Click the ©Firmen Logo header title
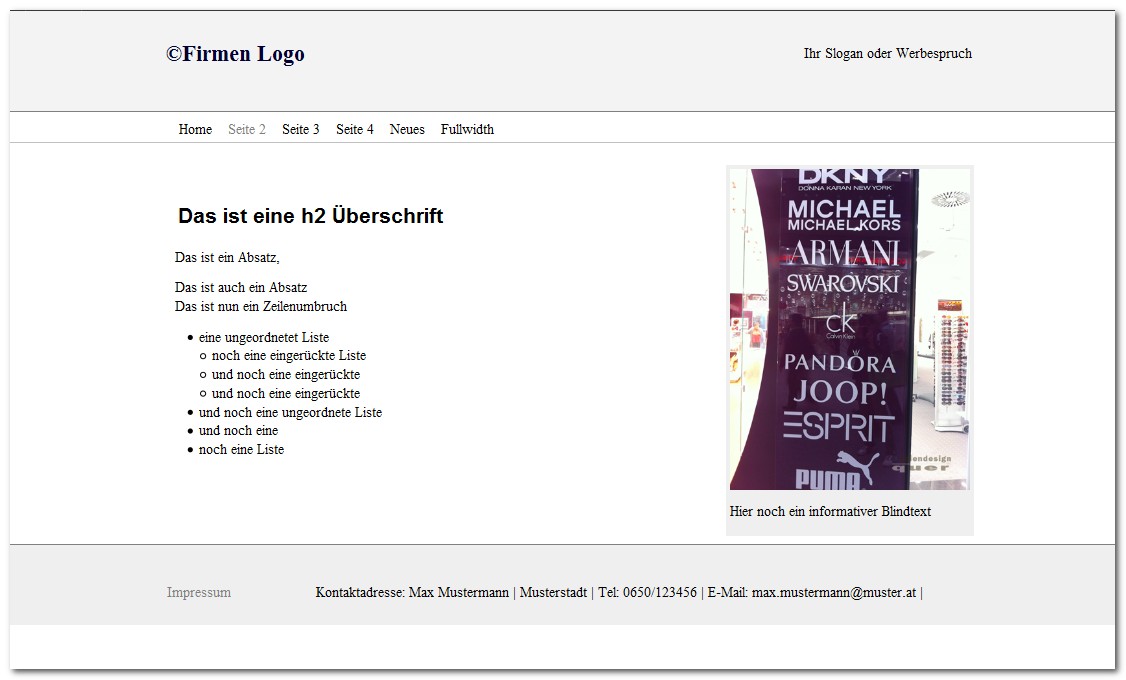Screen dimensions: 1126x680 (236, 54)
